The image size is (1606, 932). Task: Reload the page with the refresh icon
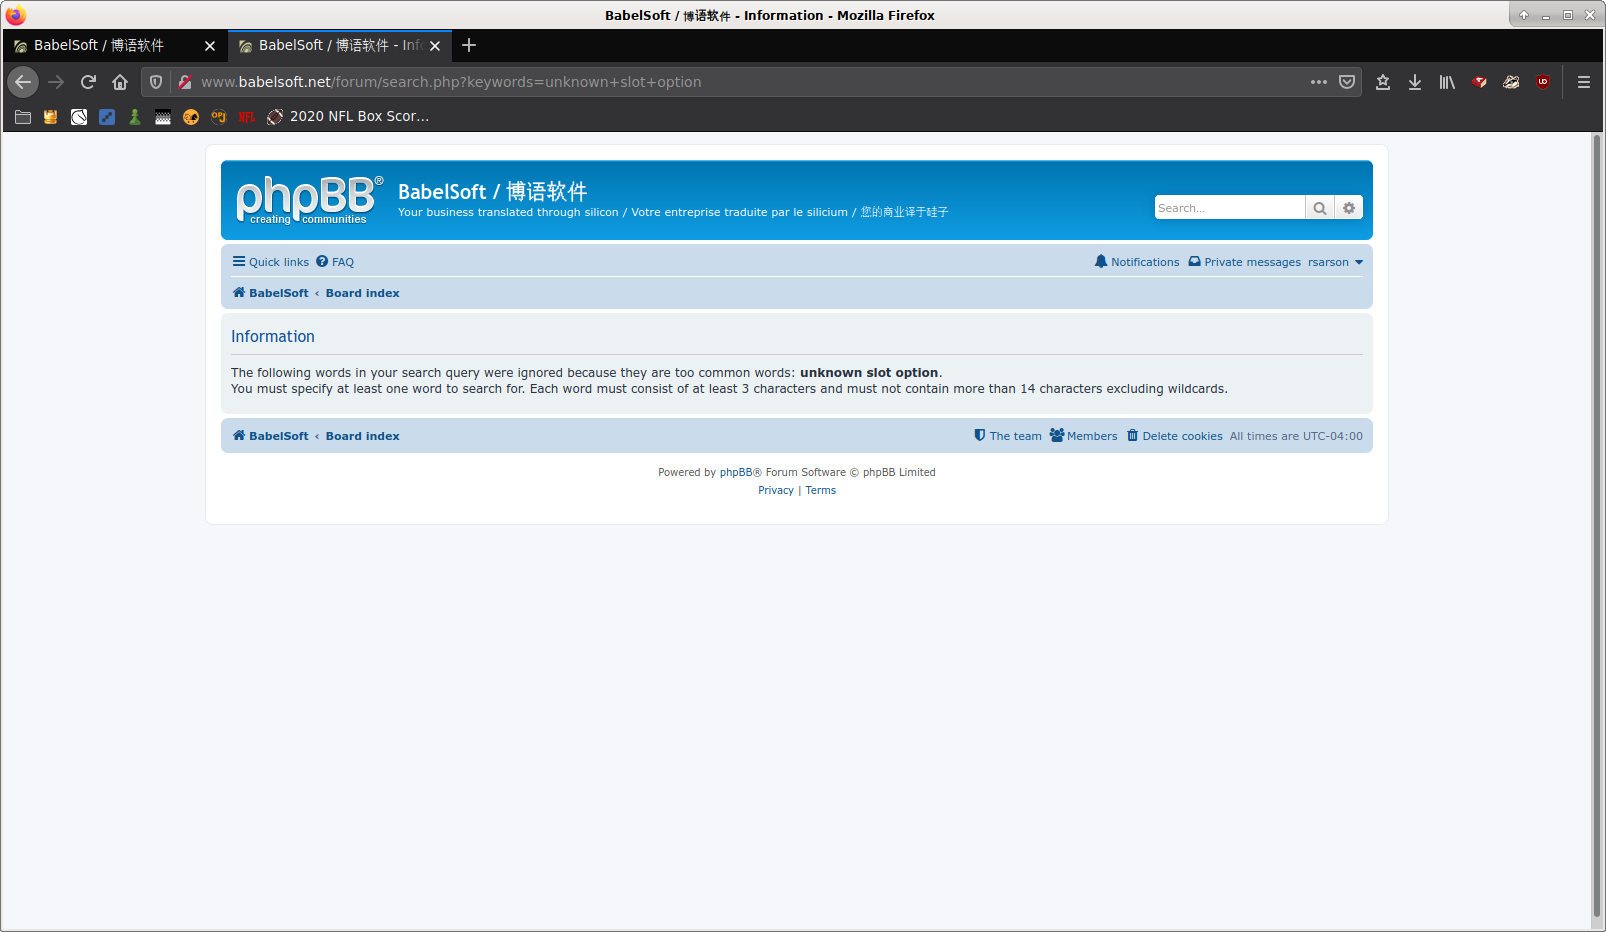pyautogui.click(x=88, y=82)
